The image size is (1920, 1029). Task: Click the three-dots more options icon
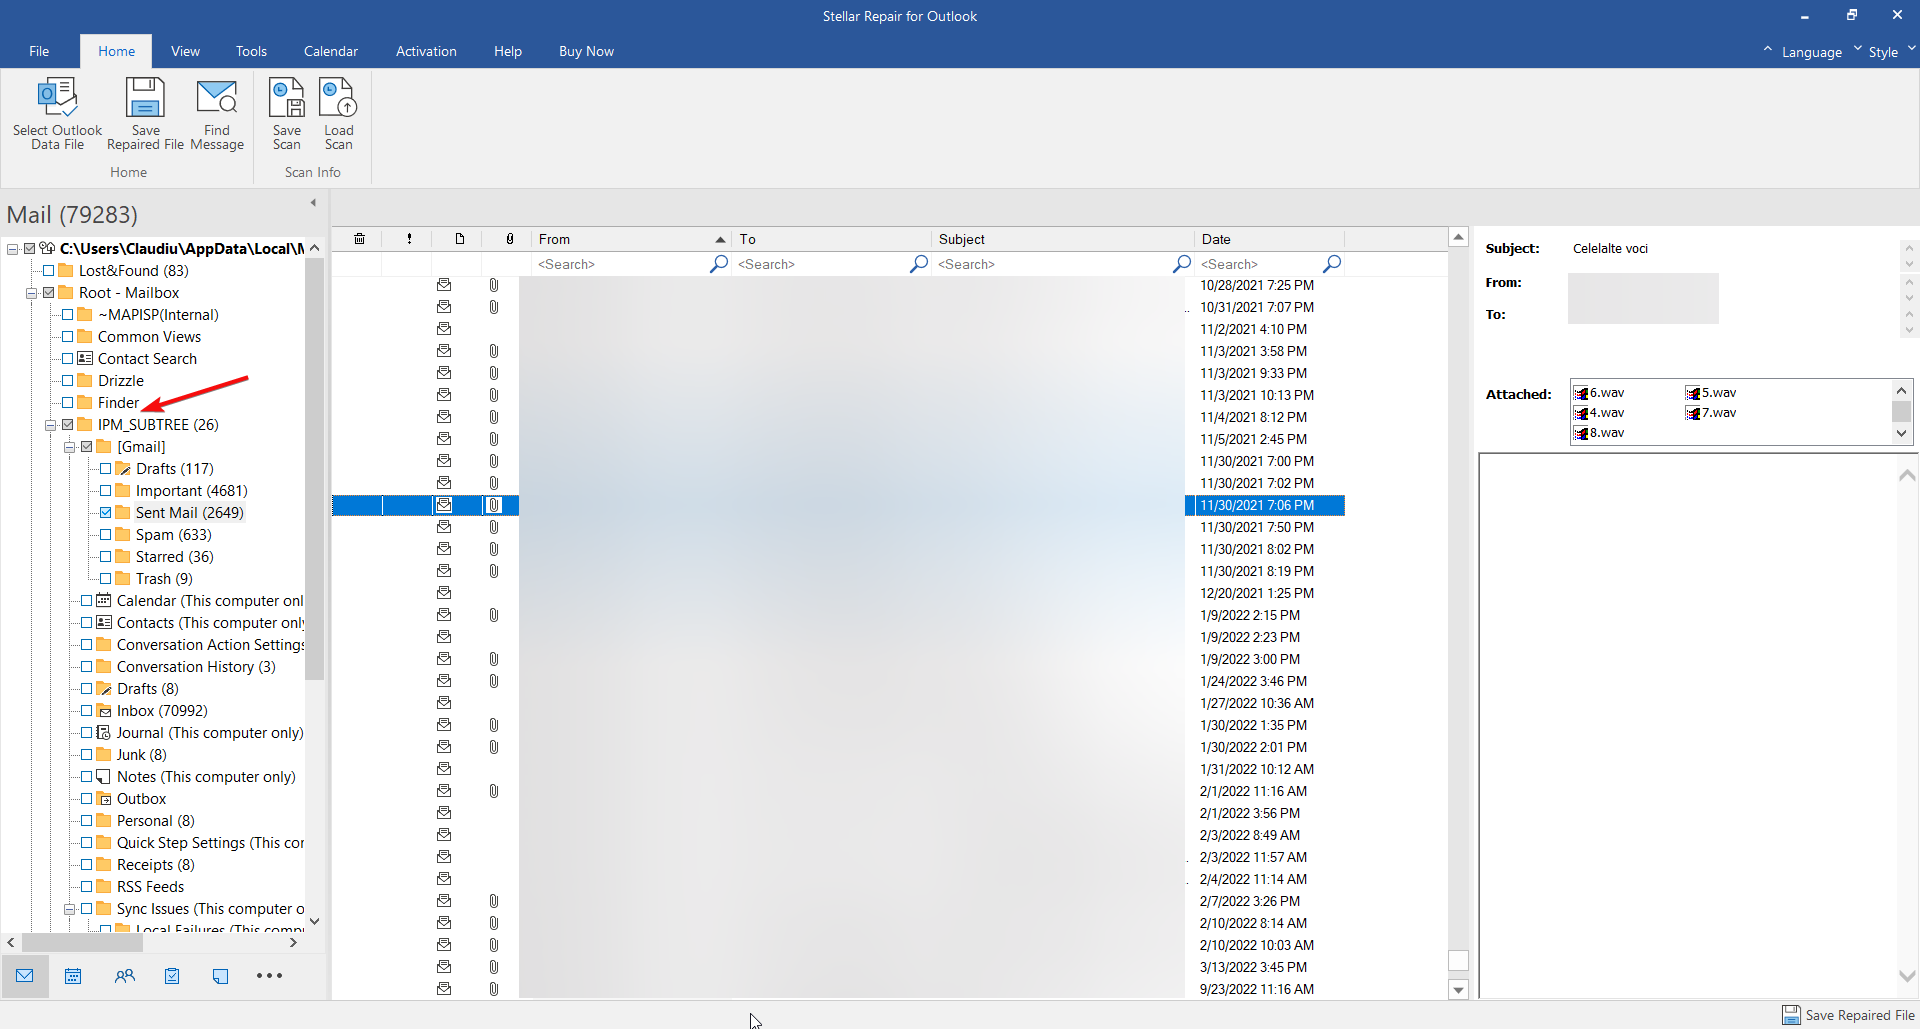(269, 976)
